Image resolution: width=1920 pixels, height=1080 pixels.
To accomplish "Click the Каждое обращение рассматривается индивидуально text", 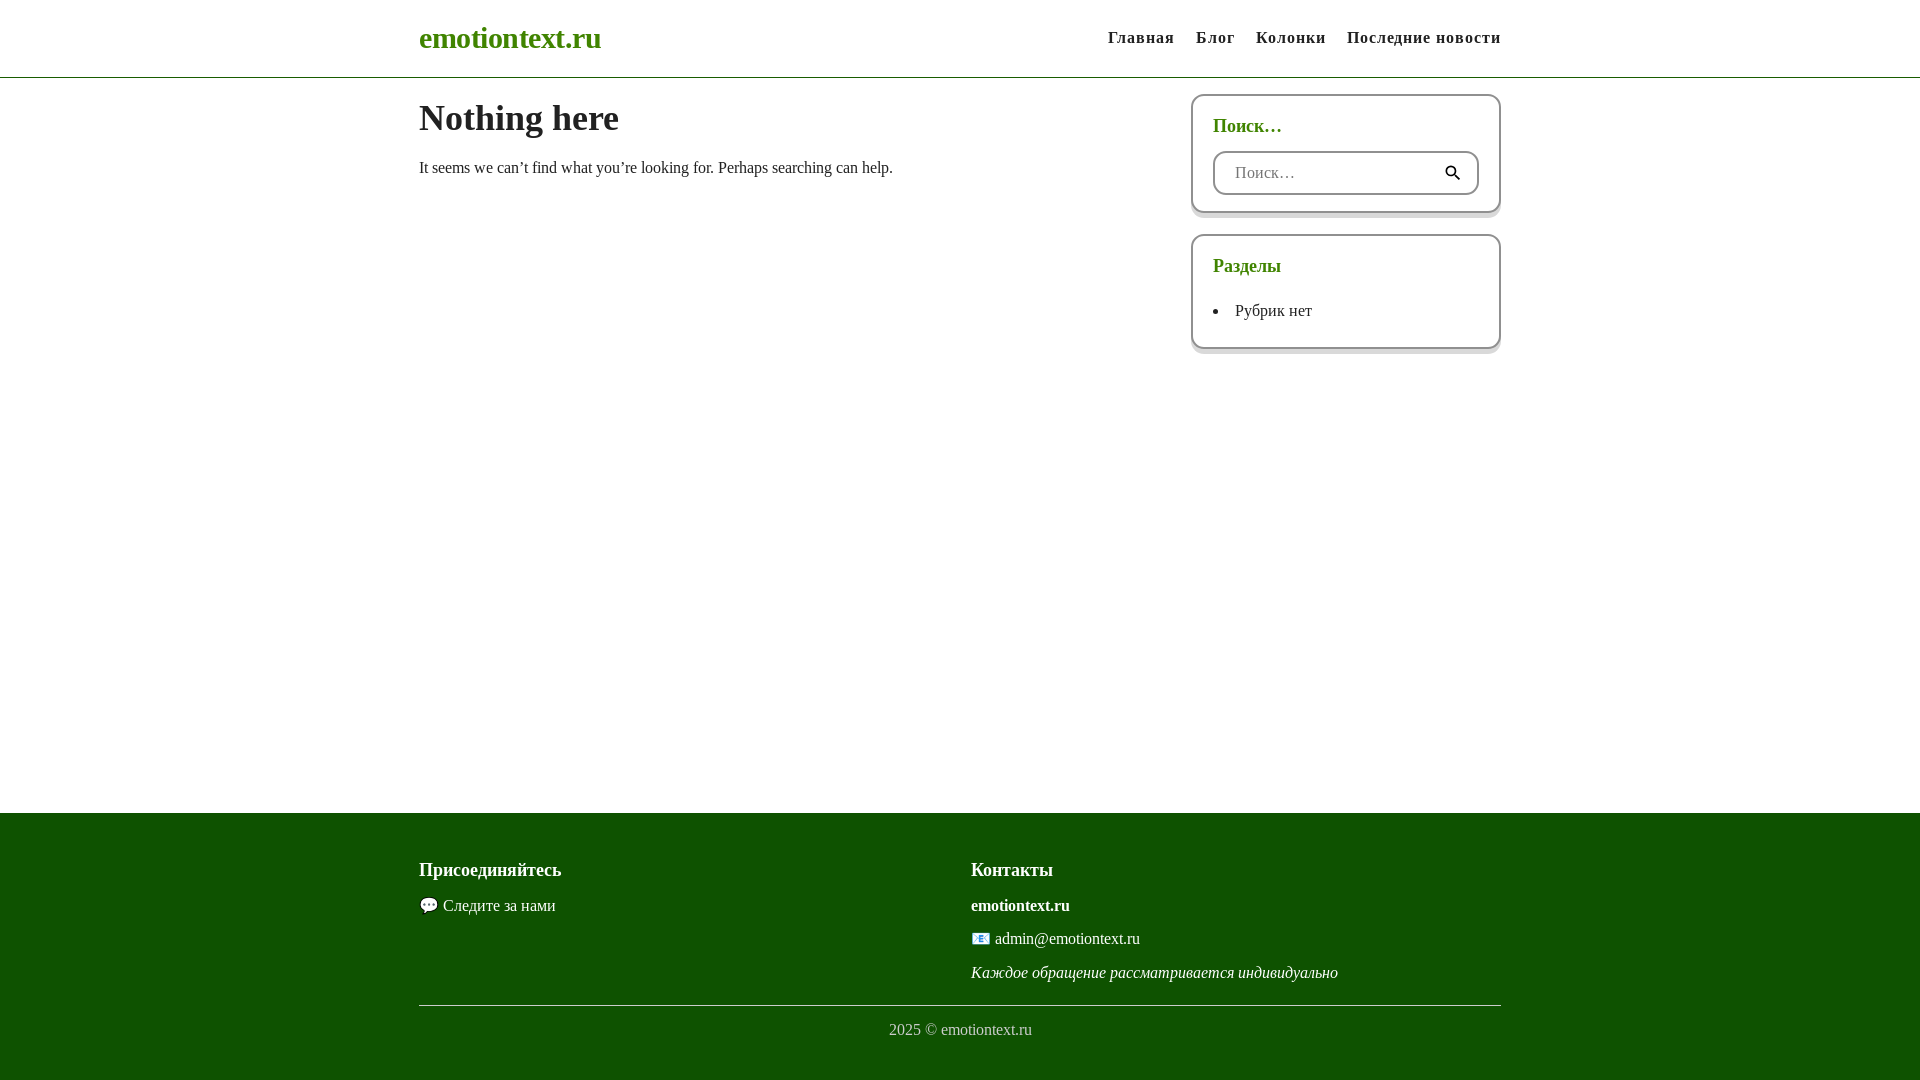I will click(x=1154, y=972).
